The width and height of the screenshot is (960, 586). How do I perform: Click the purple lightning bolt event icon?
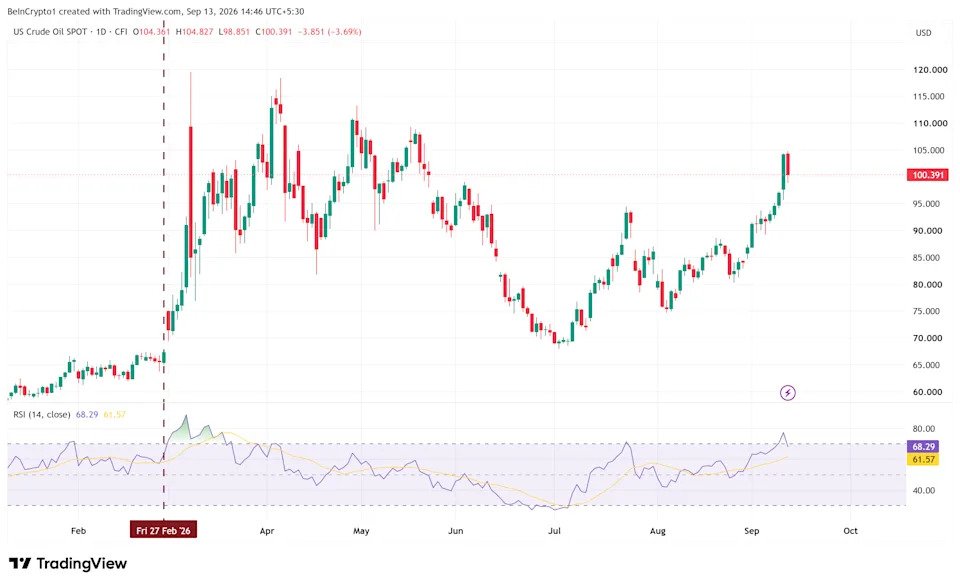pos(788,393)
